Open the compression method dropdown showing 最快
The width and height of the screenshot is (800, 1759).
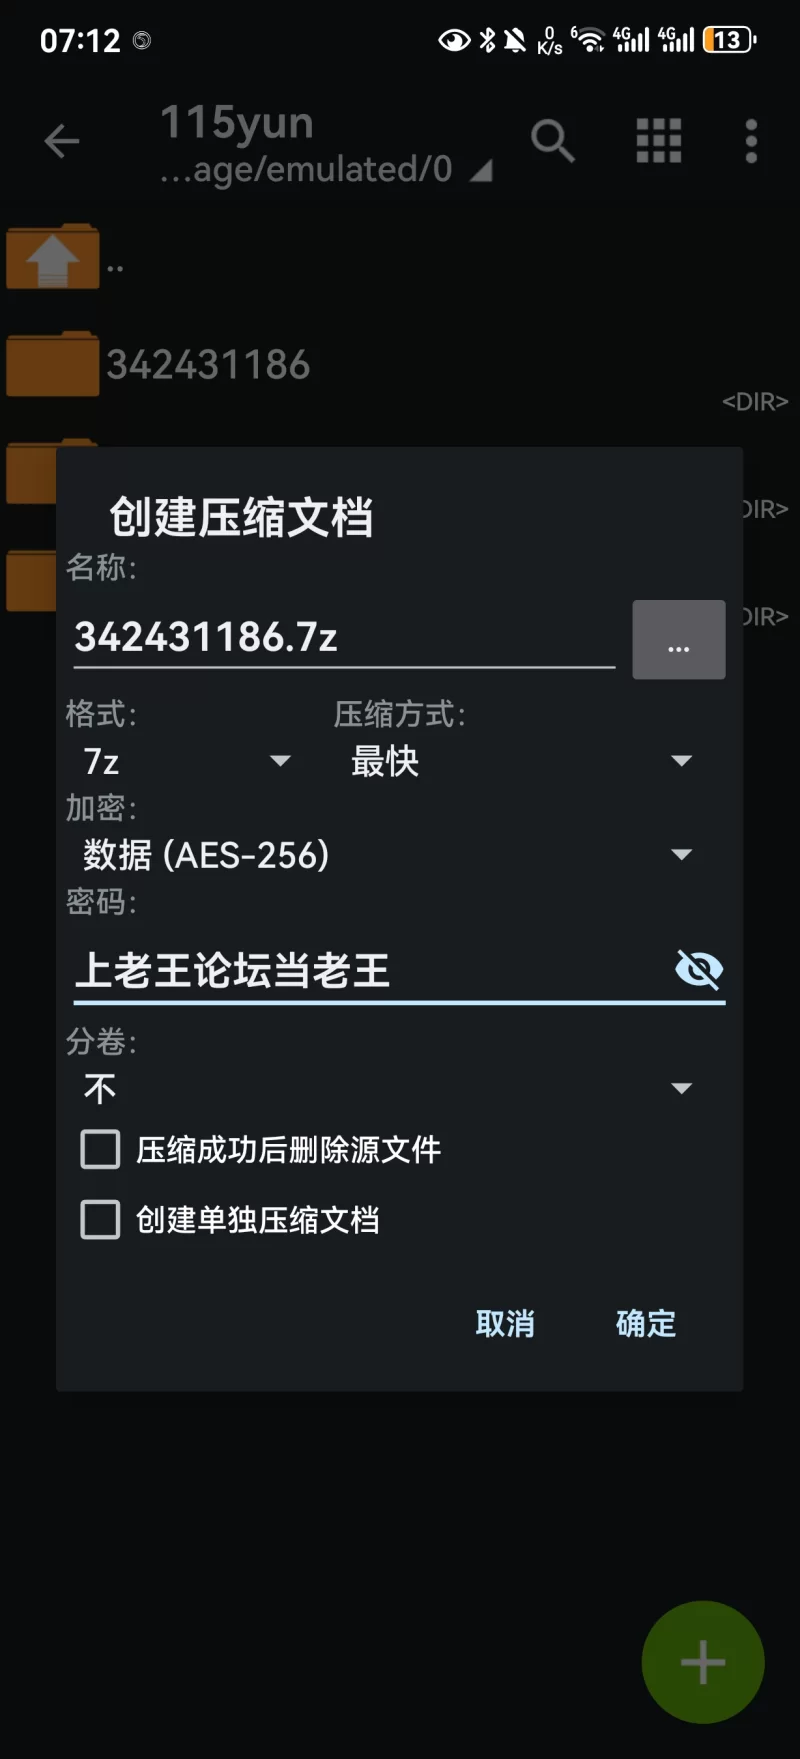[x=521, y=761]
